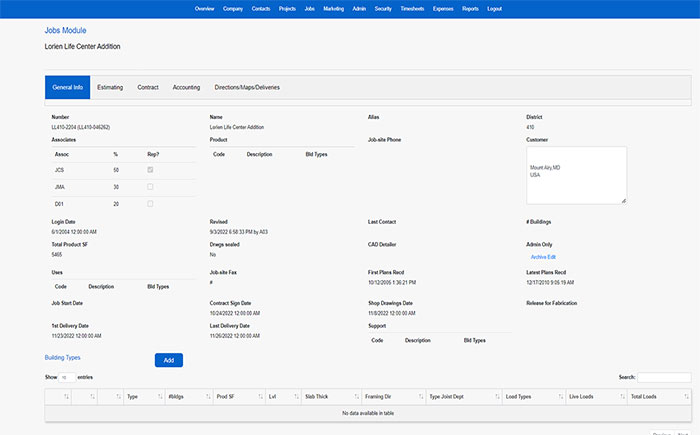Sort table by Type Joist Dept column

click(x=463, y=397)
